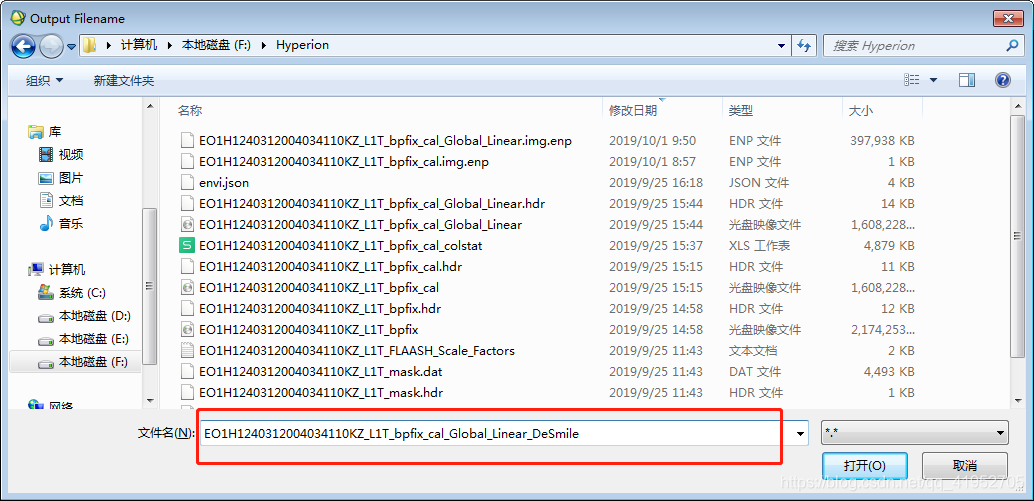Select bpfix disc image file

[x=308, y=330]
